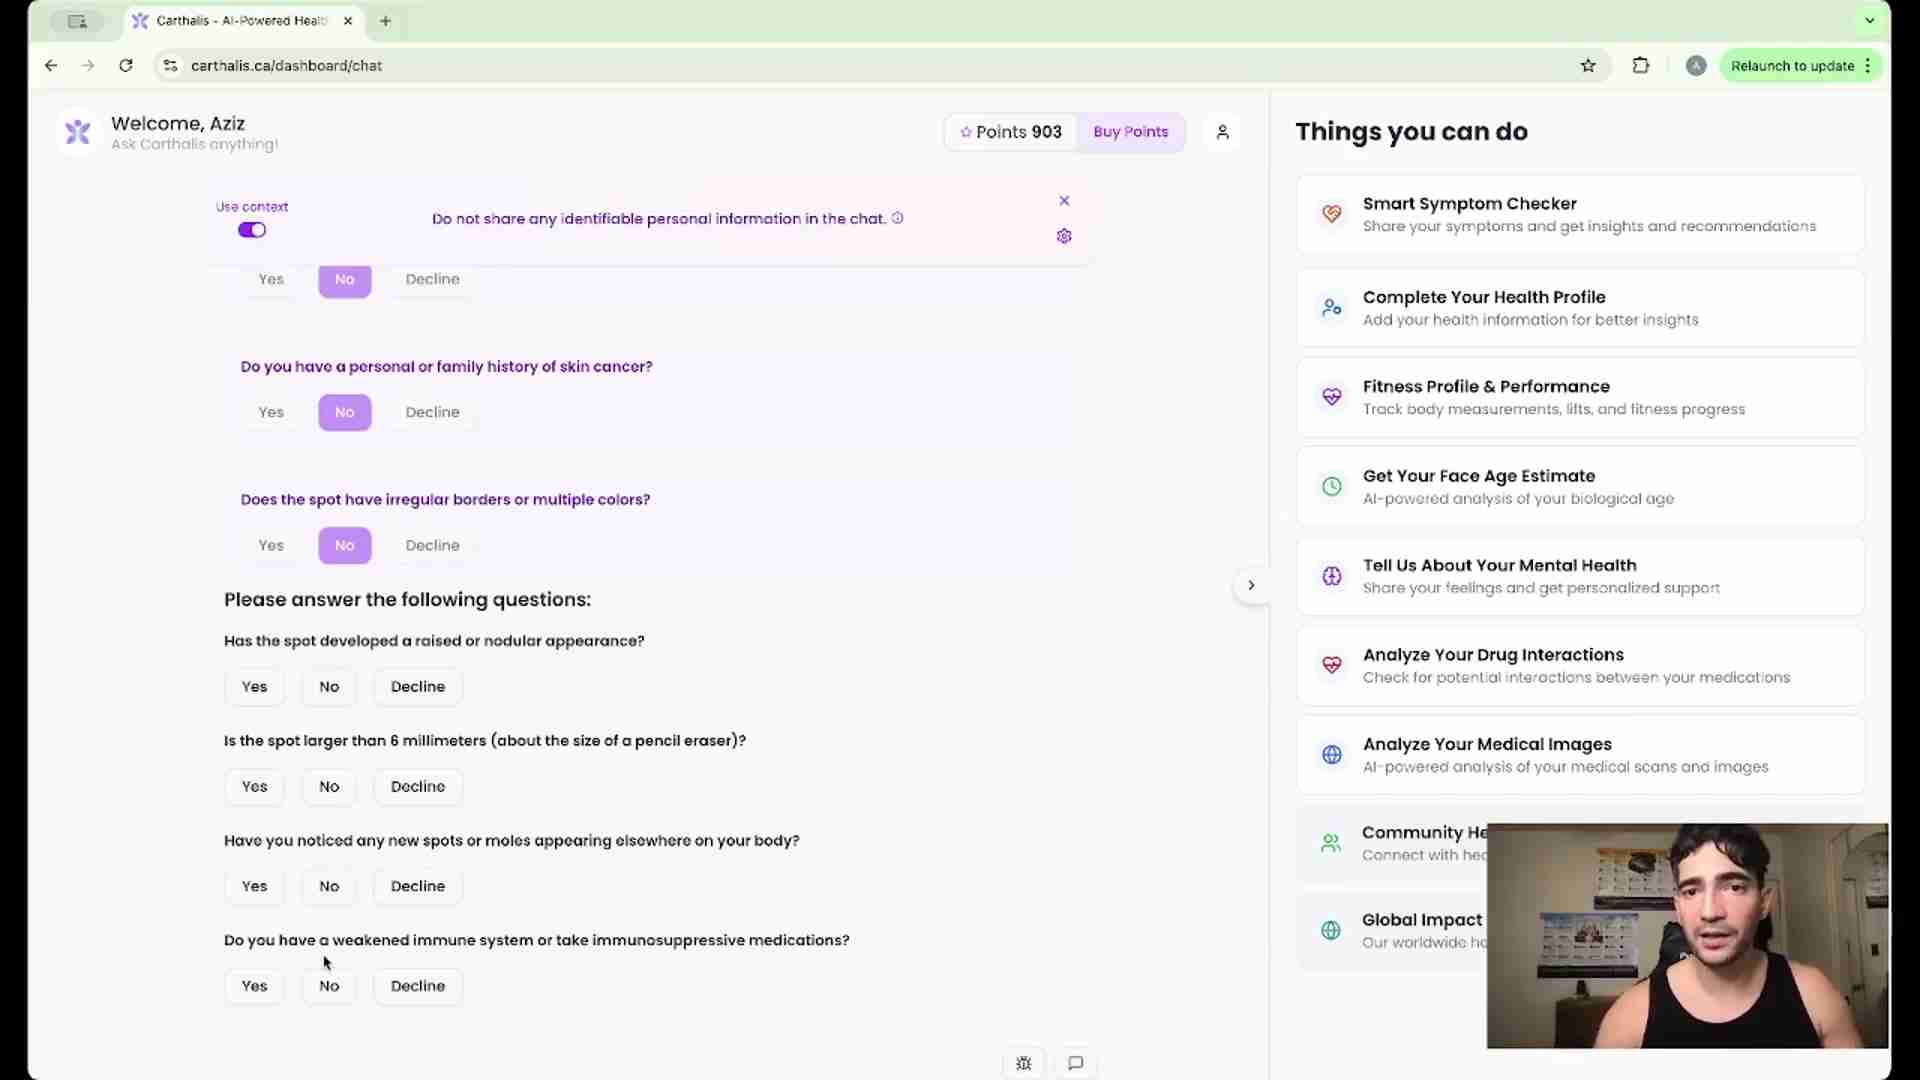Viewport: 1920px width, 1080px height.
Task: Open tab search dropdown arrow
Action: pos(1869,20)
